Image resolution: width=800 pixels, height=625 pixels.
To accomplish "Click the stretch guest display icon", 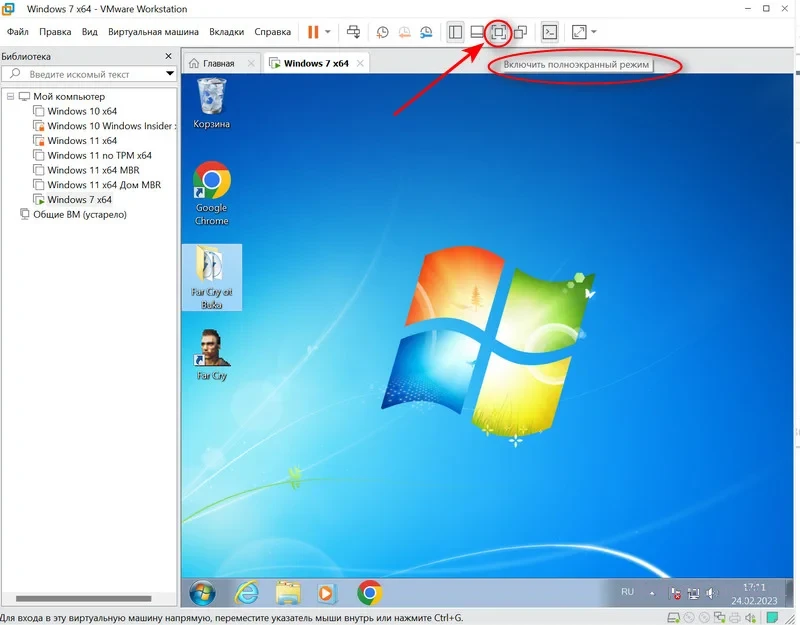I will pyautogui.click(x=579, y=32).
